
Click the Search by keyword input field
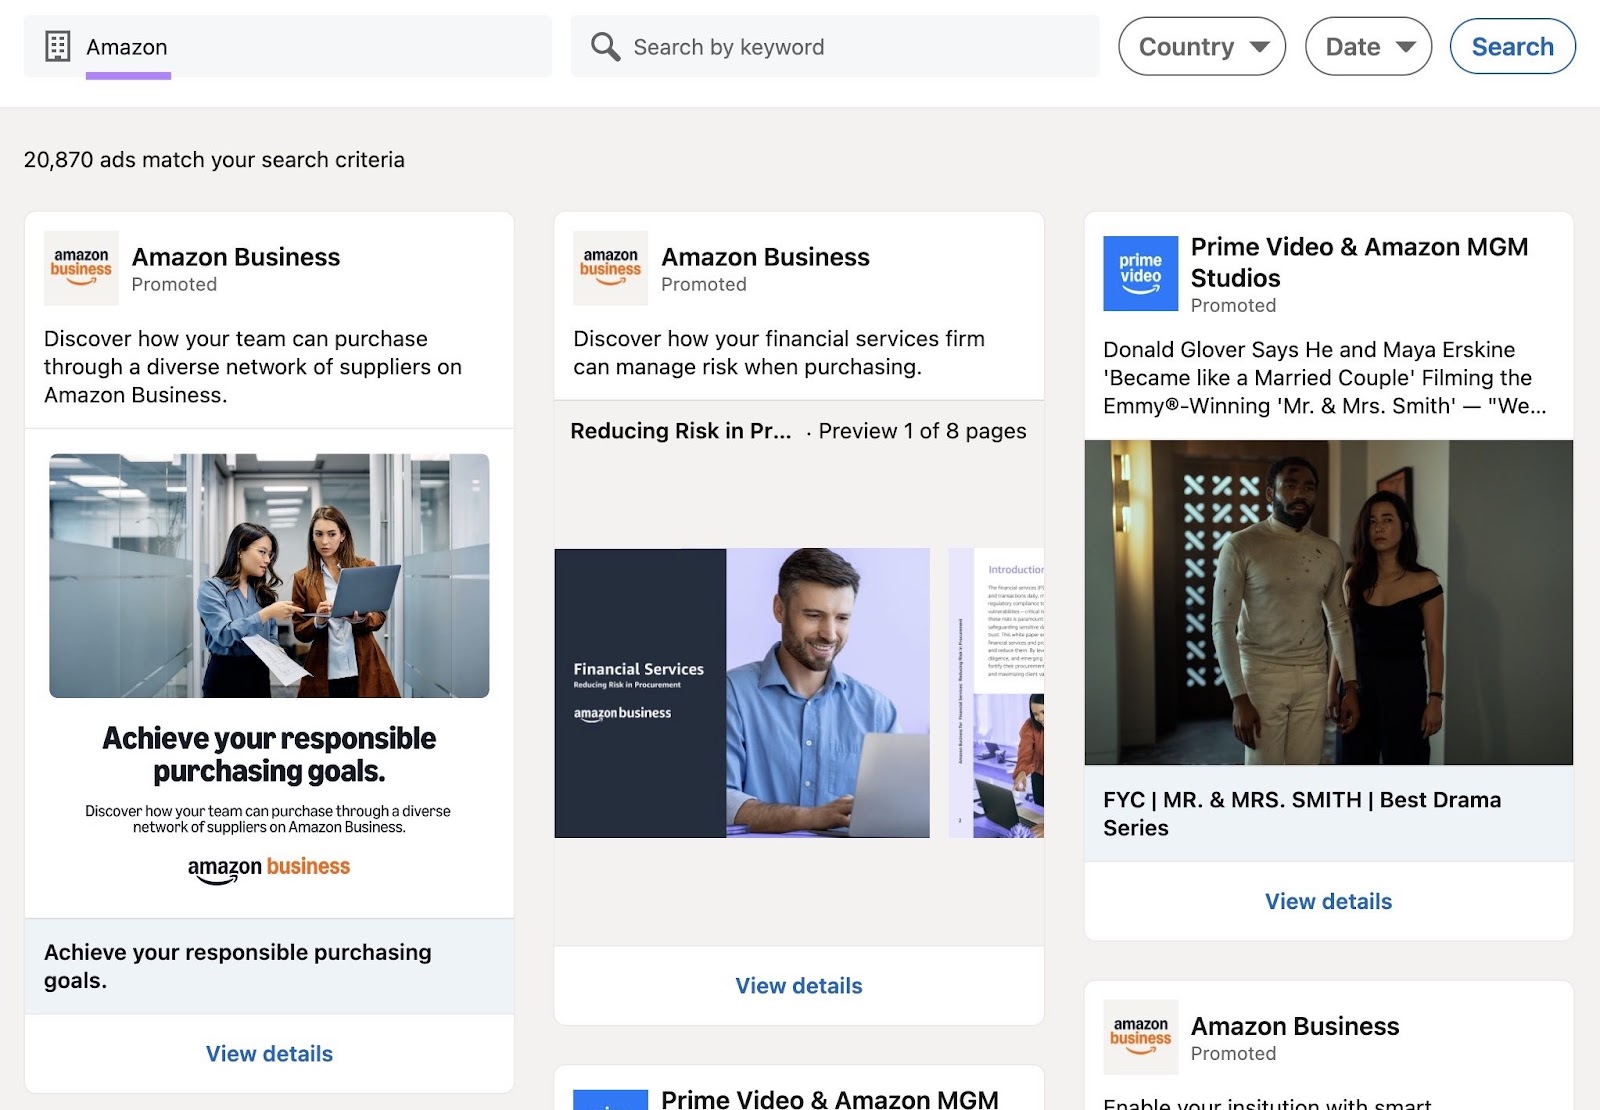(830, 46)
